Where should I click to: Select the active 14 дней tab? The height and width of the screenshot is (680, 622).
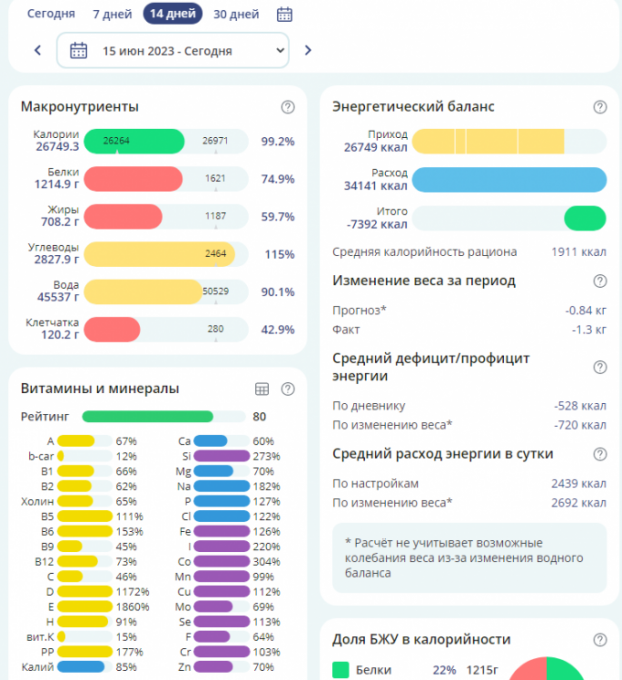pos(172,14)
